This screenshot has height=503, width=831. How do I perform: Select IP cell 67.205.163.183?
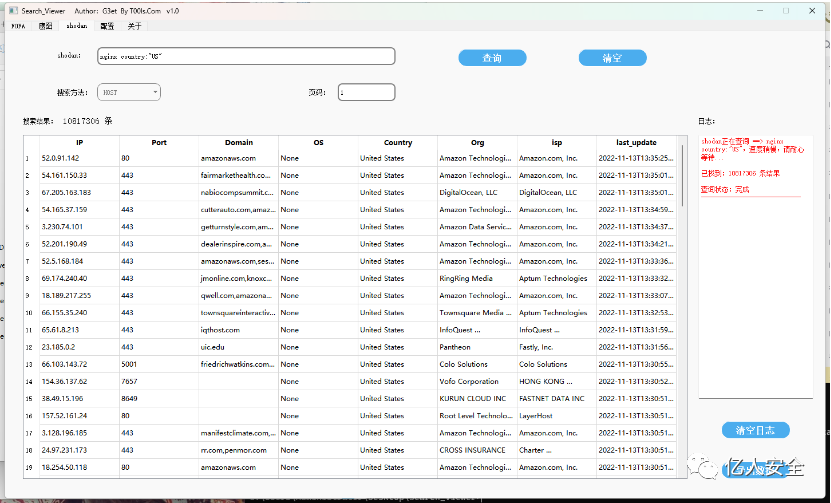[79, 192]
